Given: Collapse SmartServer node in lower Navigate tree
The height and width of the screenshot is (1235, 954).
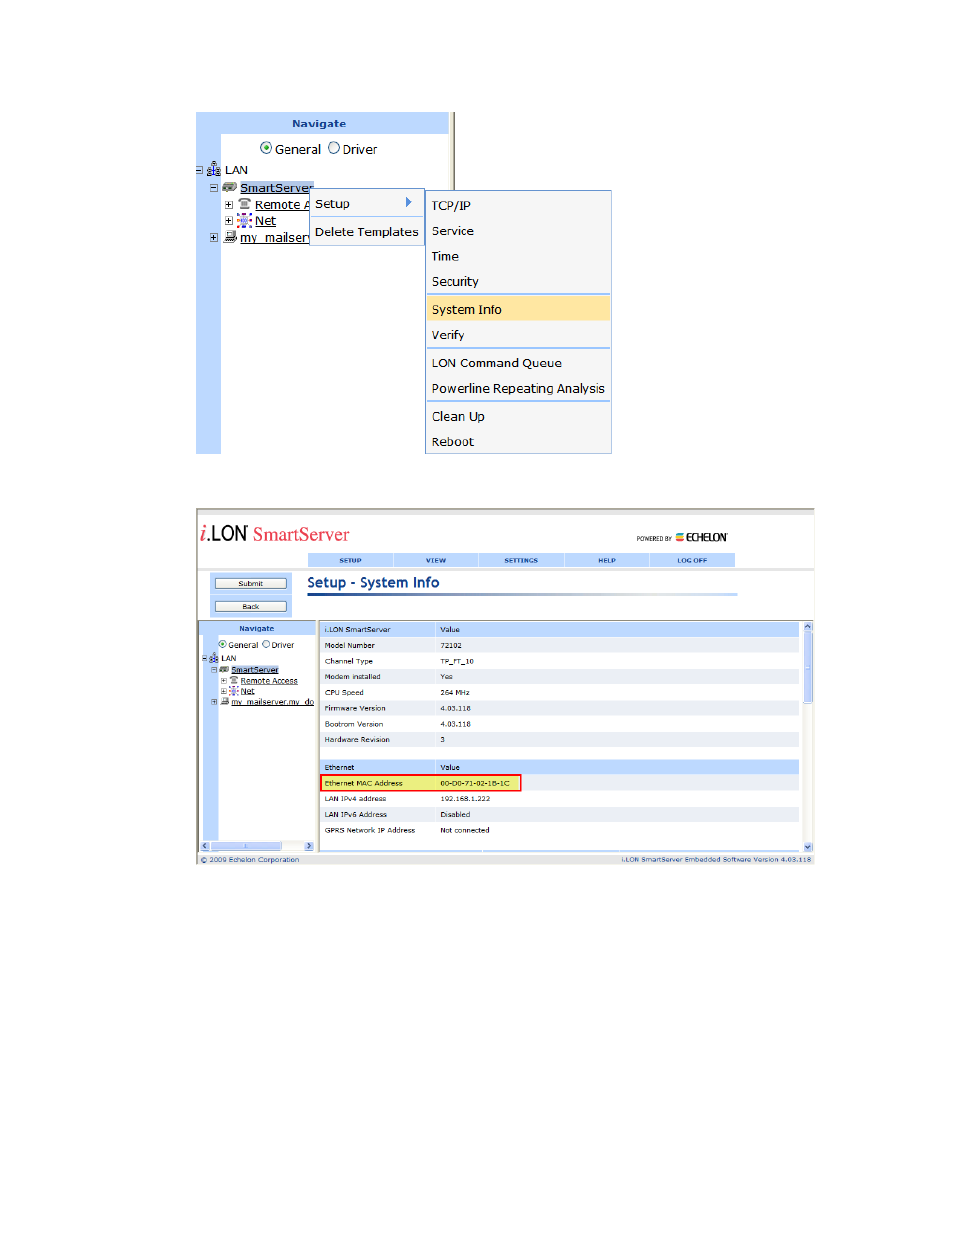Looking at the screenshot, I should [214, 669].
